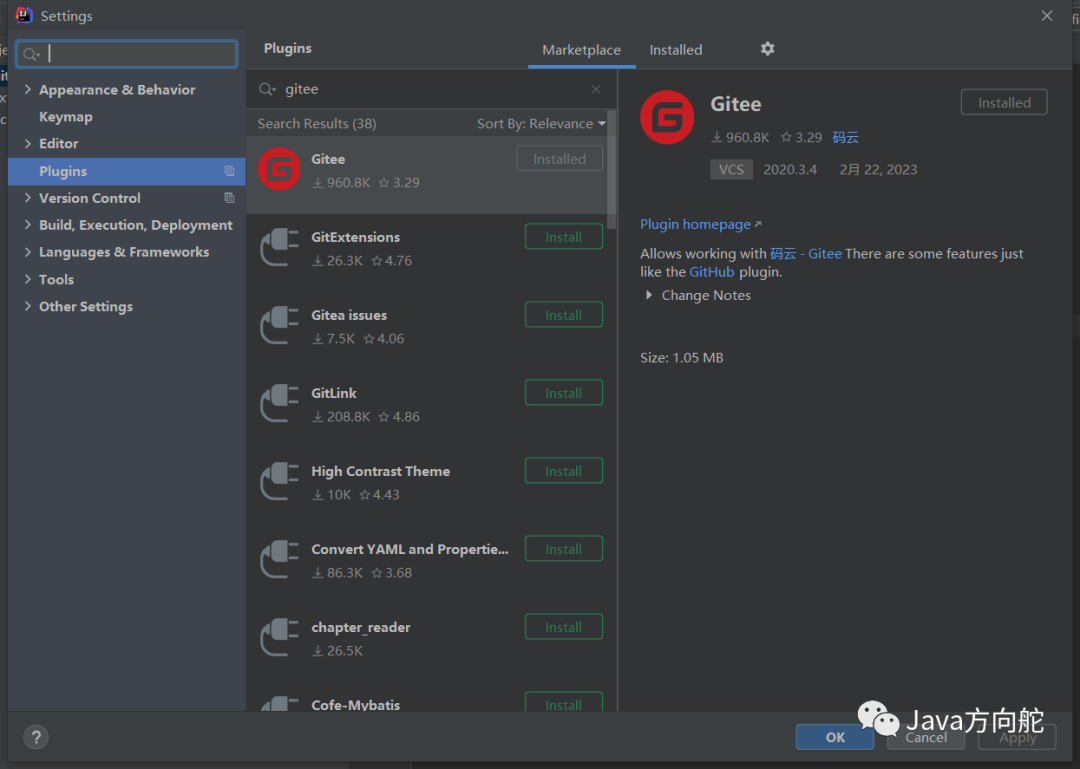This screenshot has width=1080, height=769.
Task: Select Plugins in the settings tree
Action: [x=127, y=171]
